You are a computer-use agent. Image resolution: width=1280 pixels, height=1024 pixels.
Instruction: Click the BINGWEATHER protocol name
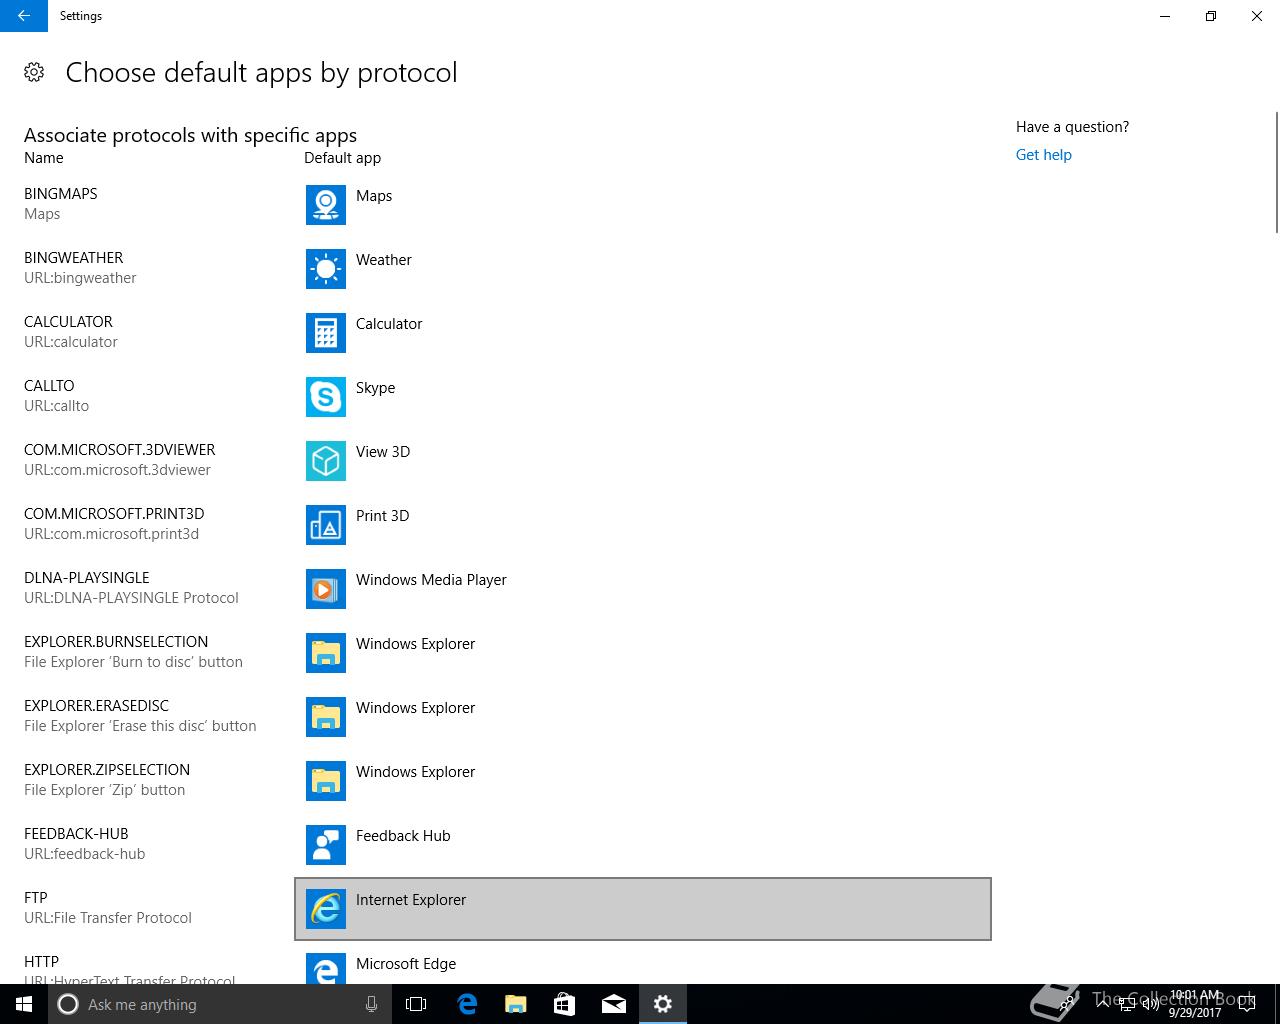pos(74,258)
